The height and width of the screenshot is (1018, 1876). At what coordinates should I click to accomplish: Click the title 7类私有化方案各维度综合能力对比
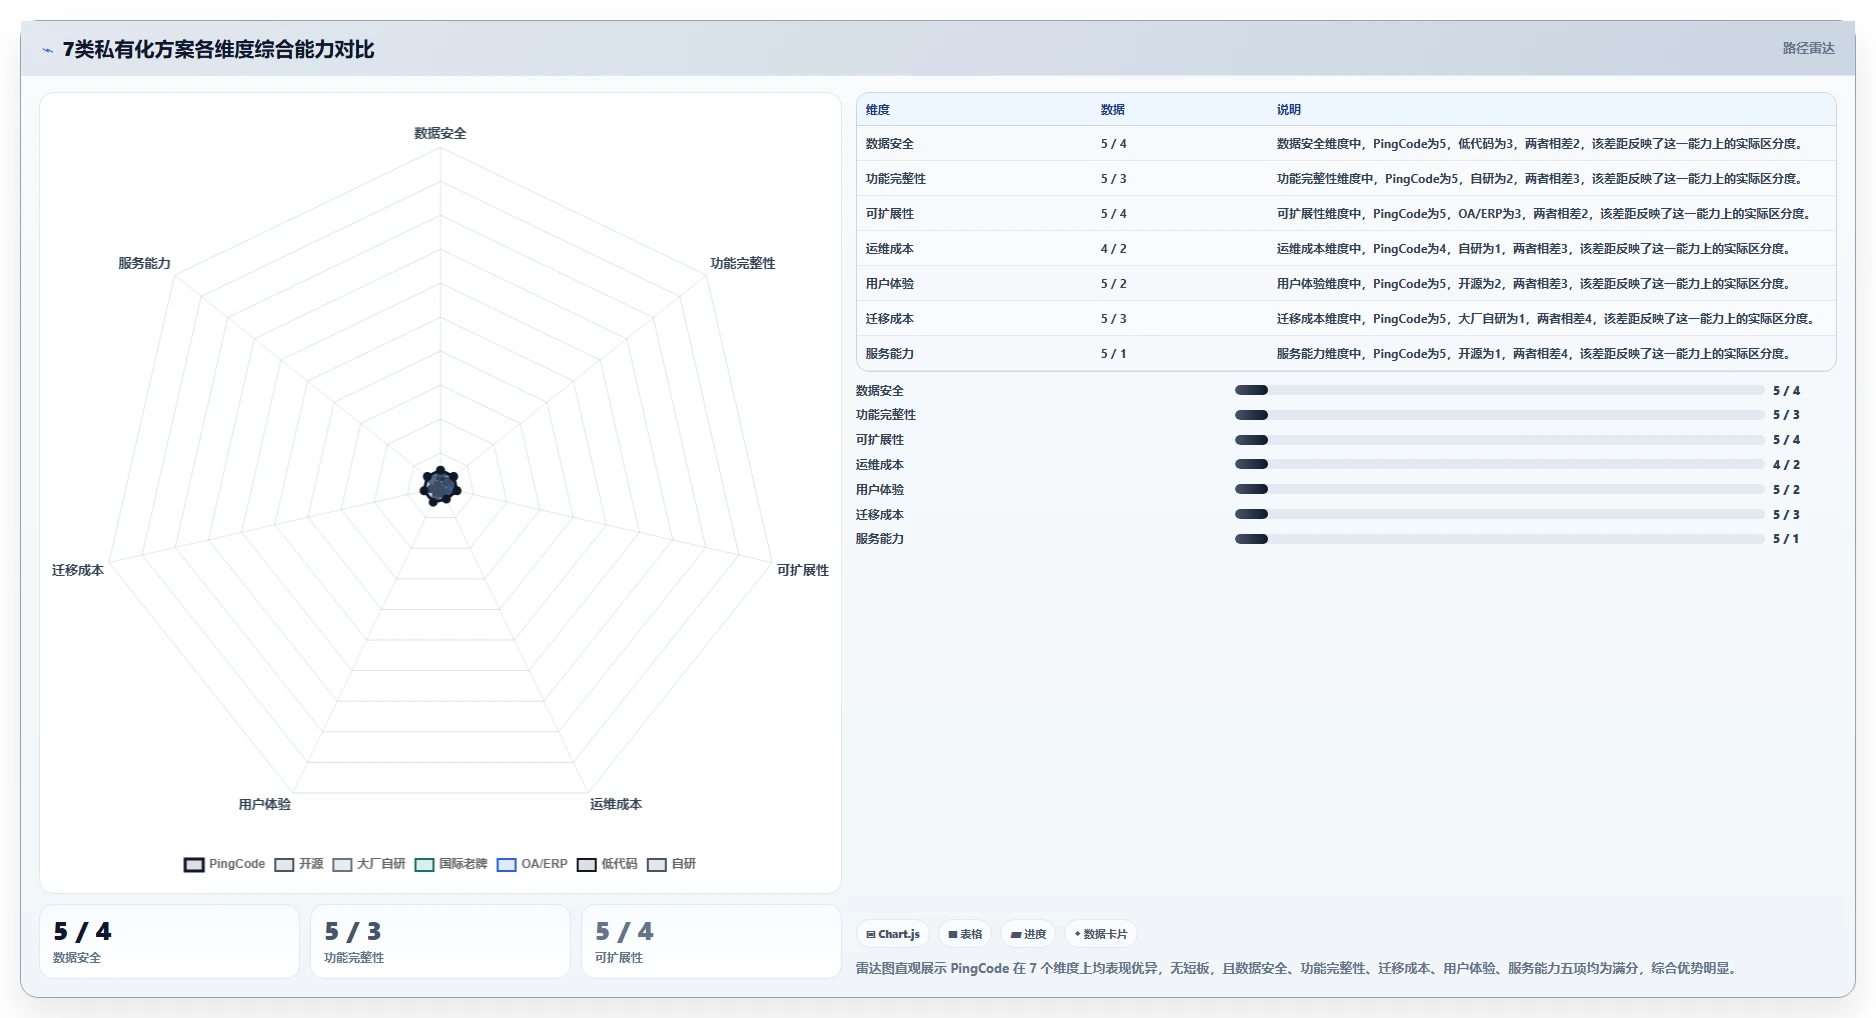219,50
